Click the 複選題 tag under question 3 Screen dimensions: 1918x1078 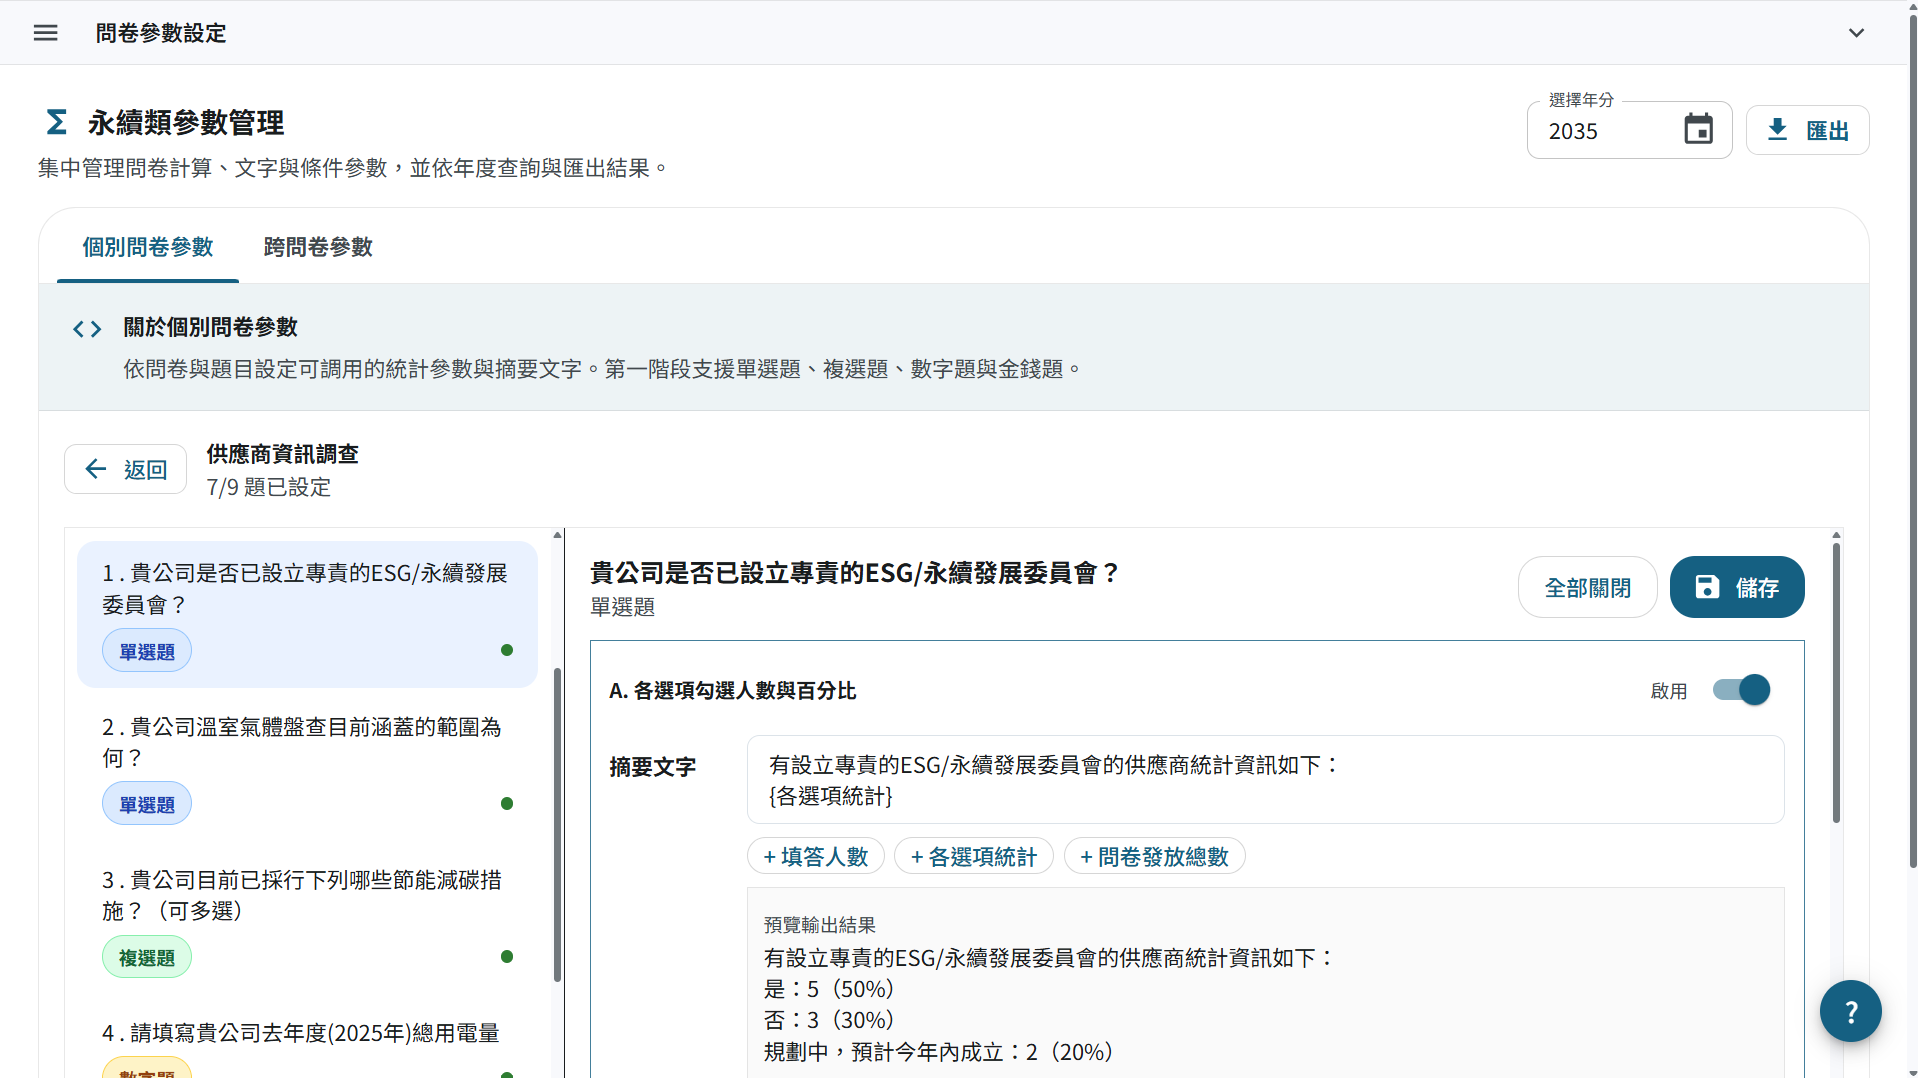[147, 957]
